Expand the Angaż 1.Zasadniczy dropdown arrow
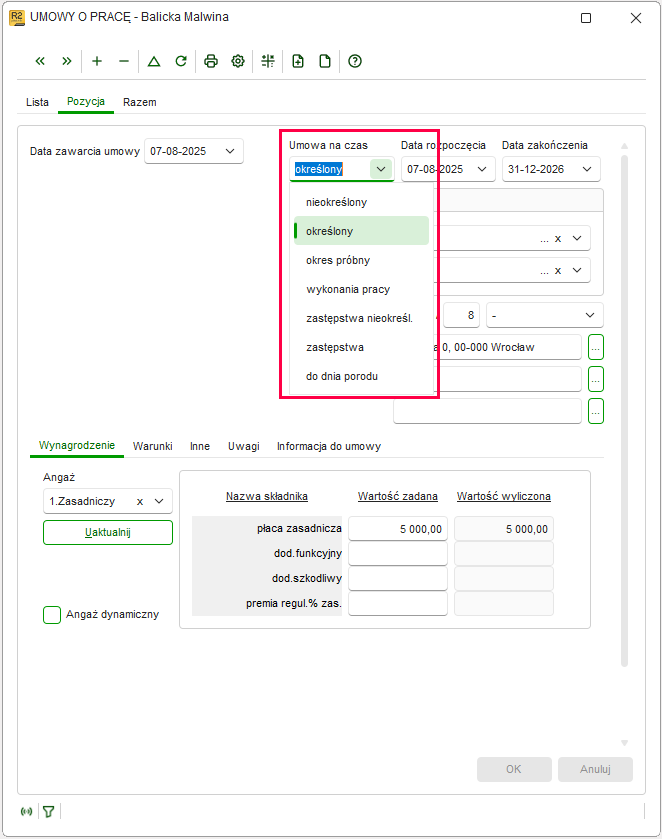This screenshot has width=662, height=839. (x=159, y=501)
